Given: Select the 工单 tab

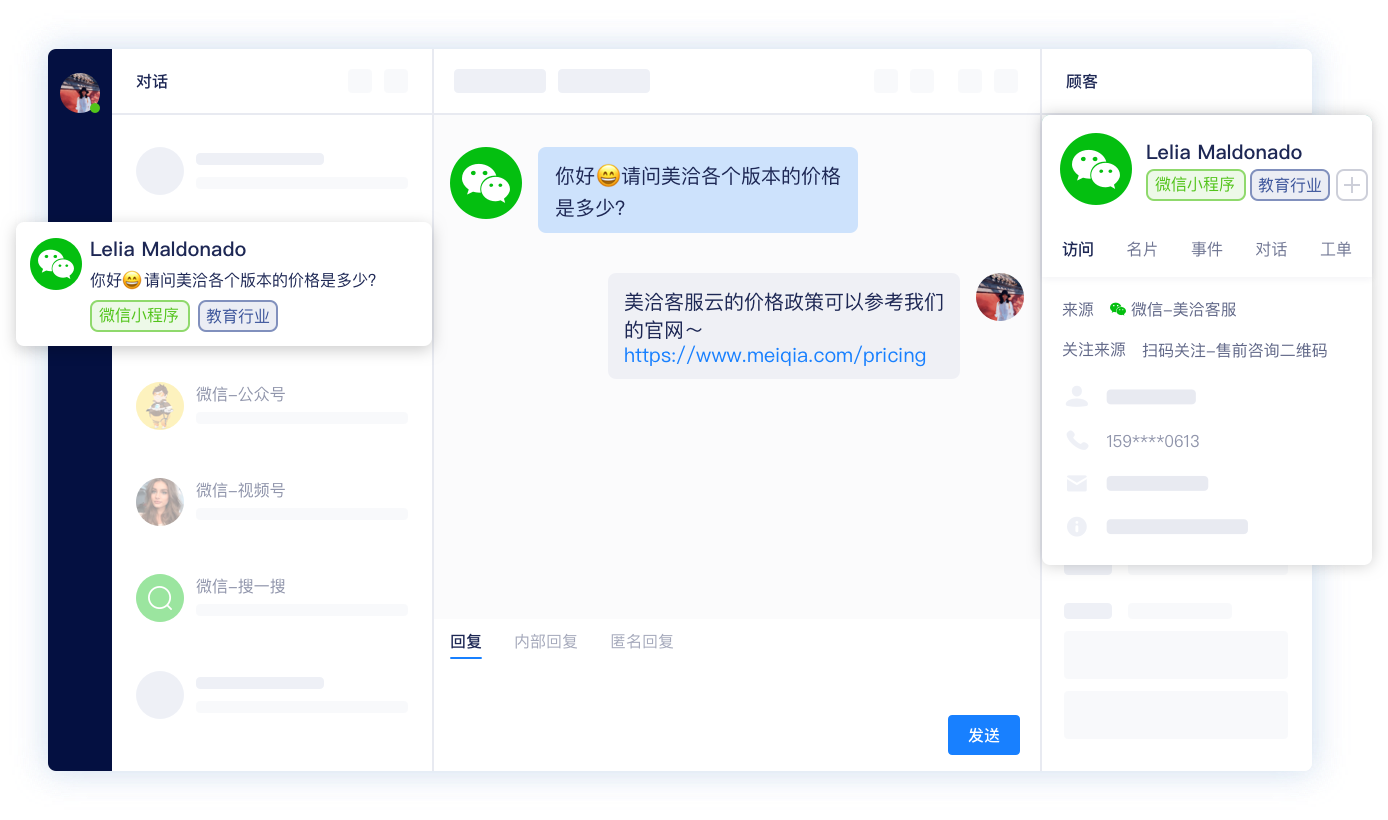Looking at the screenshot, I should click(1336, 250).
